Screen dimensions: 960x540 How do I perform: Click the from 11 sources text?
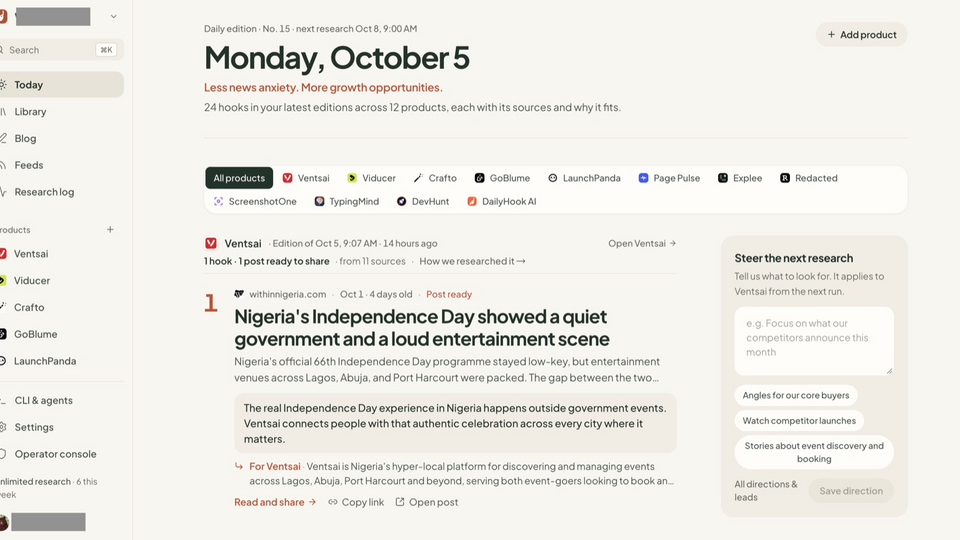point(372,261)
